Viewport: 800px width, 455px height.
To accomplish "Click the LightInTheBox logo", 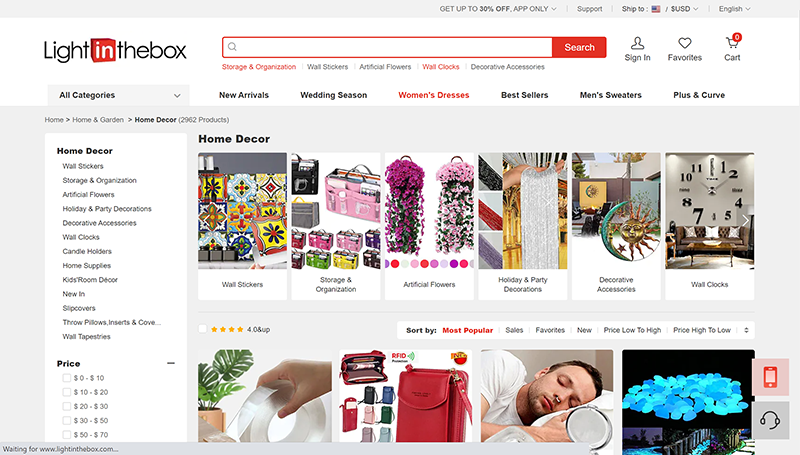I will (x=115, y=50).
